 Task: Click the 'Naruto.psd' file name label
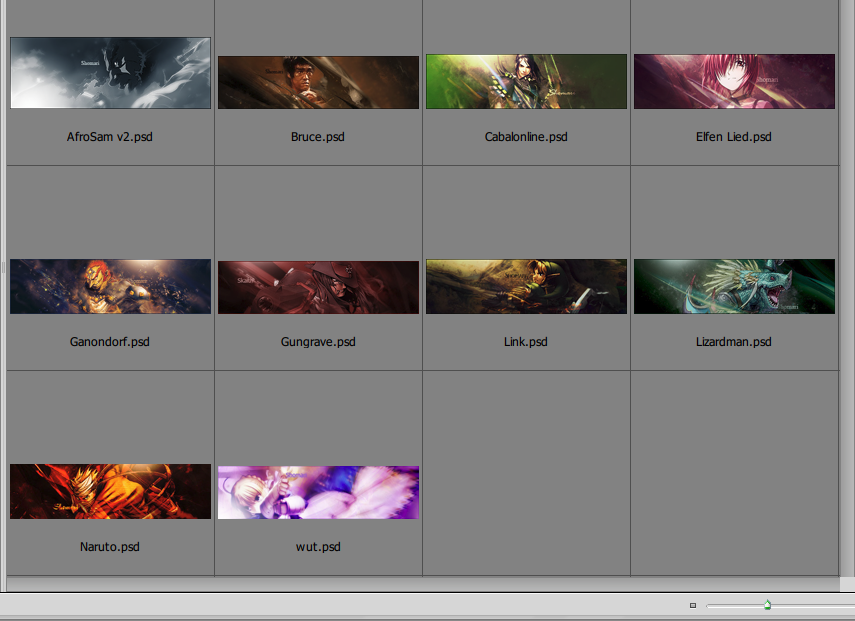[x=110, y=547]
